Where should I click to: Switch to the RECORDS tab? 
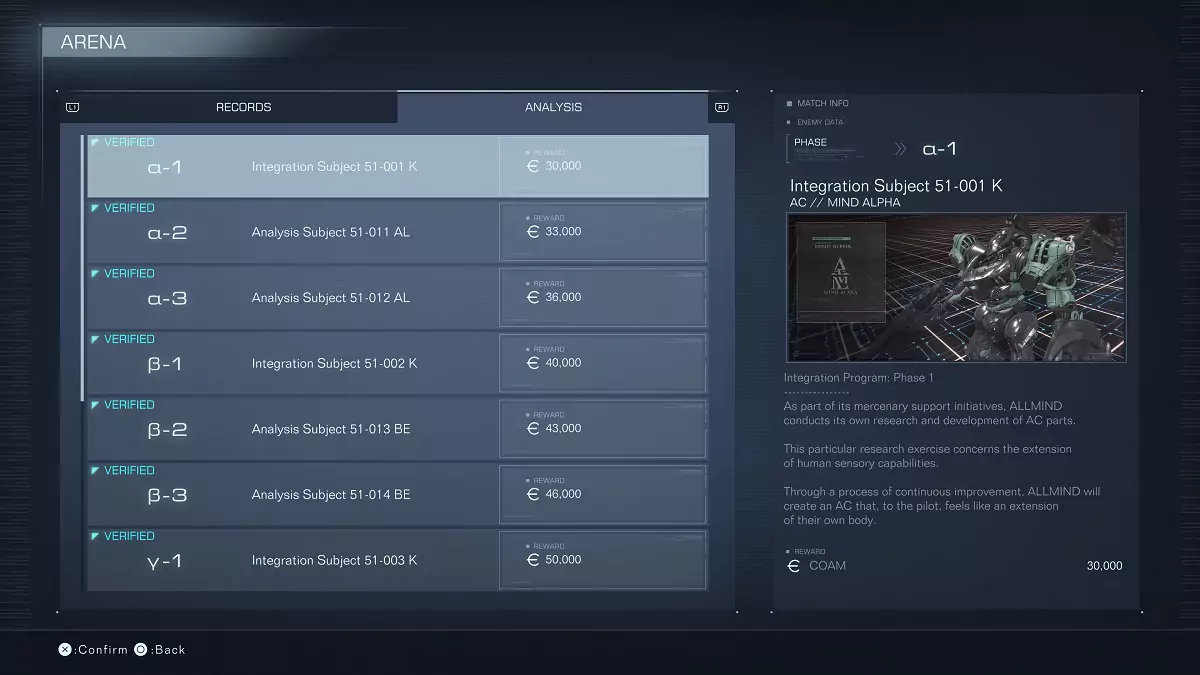click(243, 107)
